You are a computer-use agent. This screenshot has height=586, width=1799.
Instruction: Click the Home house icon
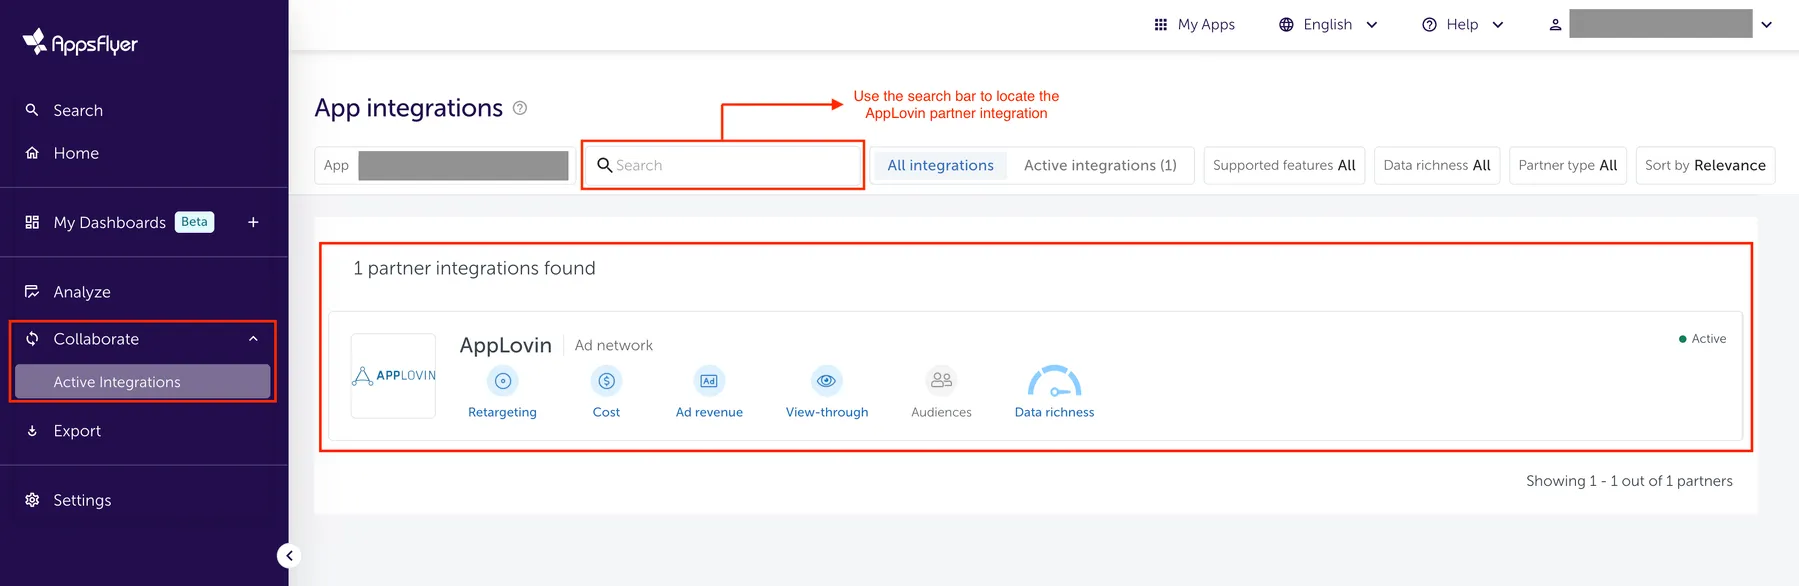(x=32, y=153)
